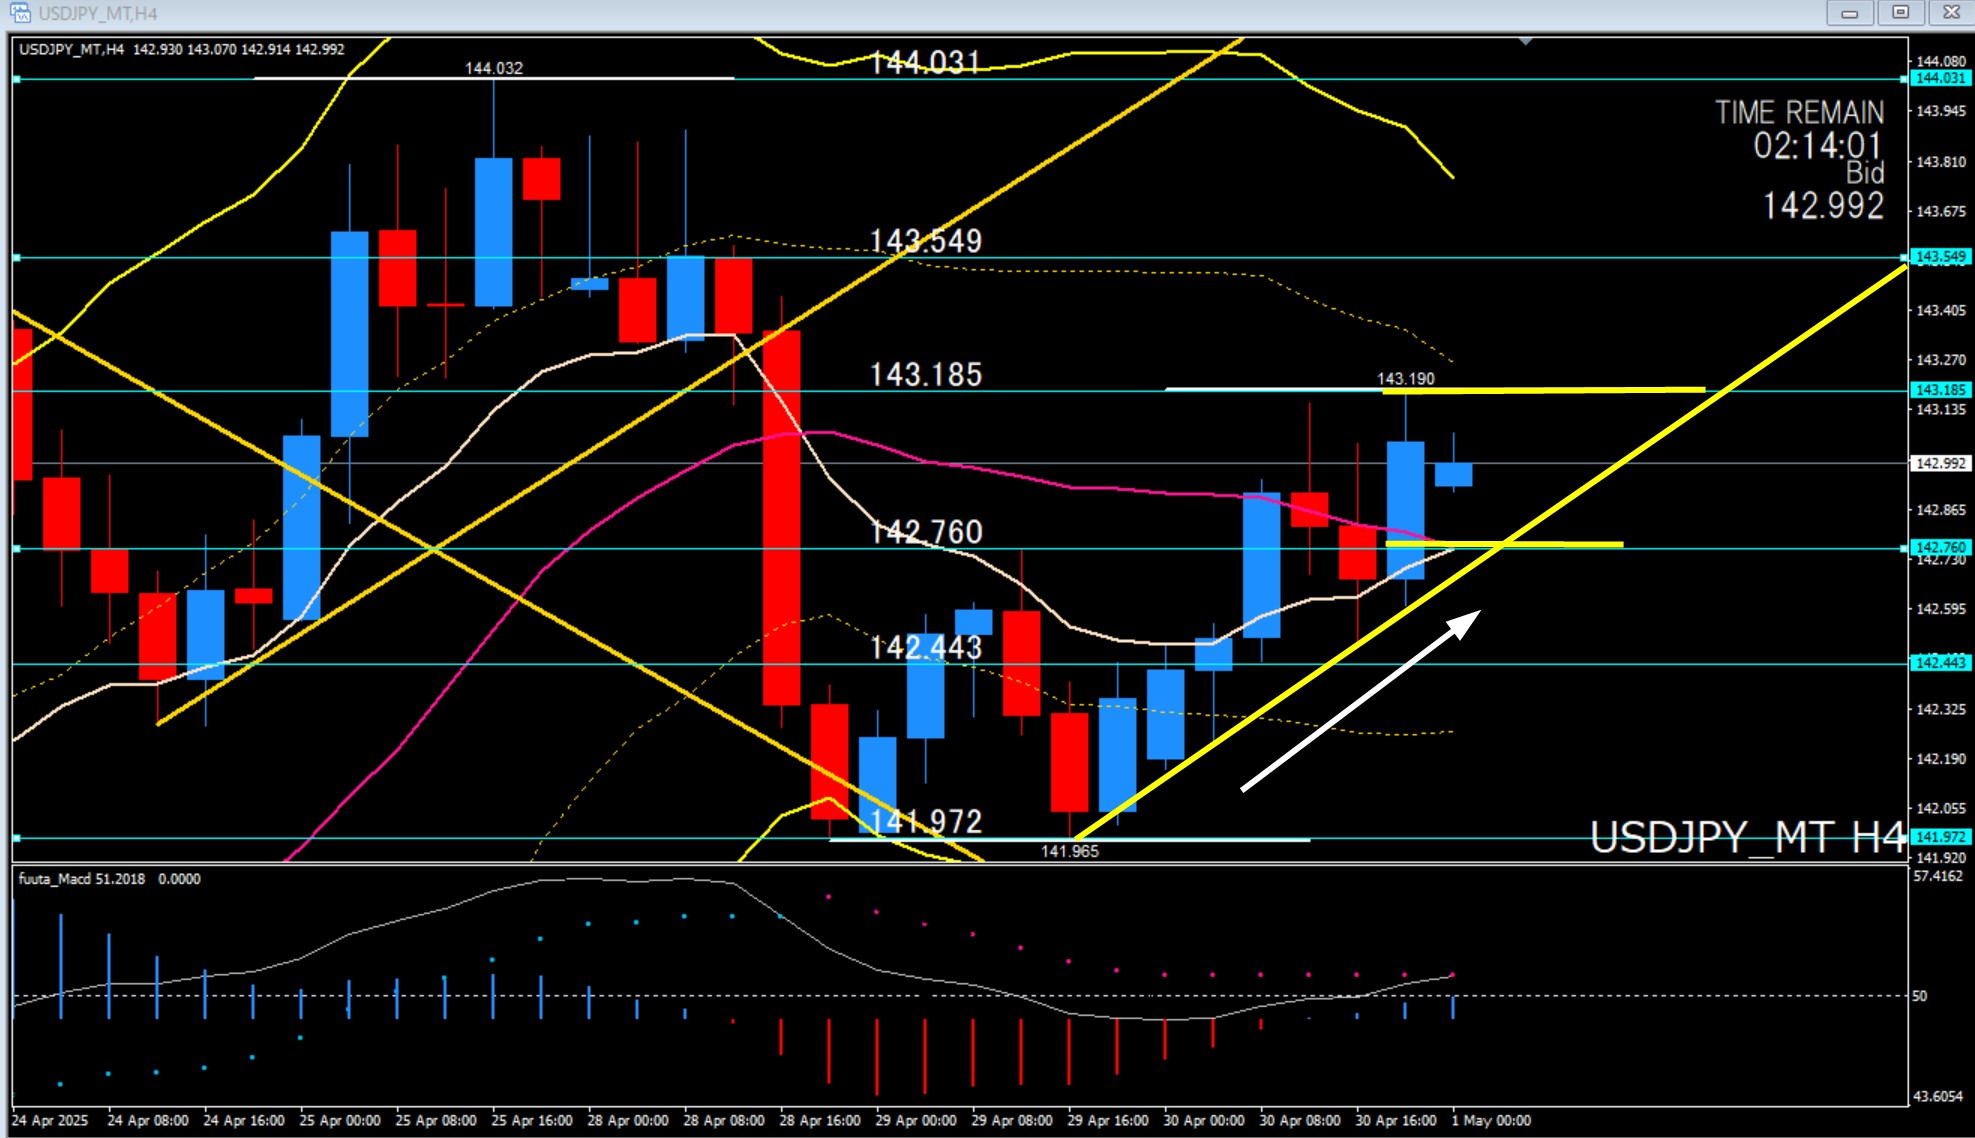Screen dimensions: 1975x1138
Task: Select the 142.760 price tag on the axis
Action: click(x=1940, y=547)
